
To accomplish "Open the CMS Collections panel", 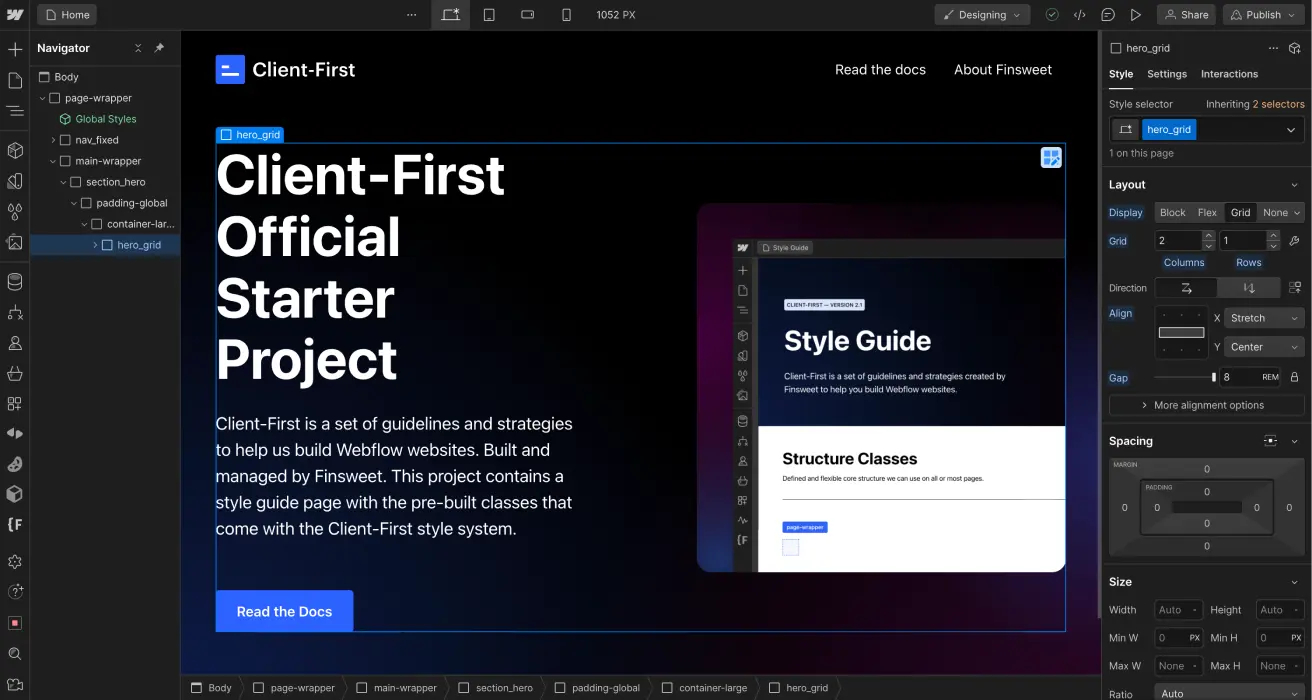I will pos(15,283).
